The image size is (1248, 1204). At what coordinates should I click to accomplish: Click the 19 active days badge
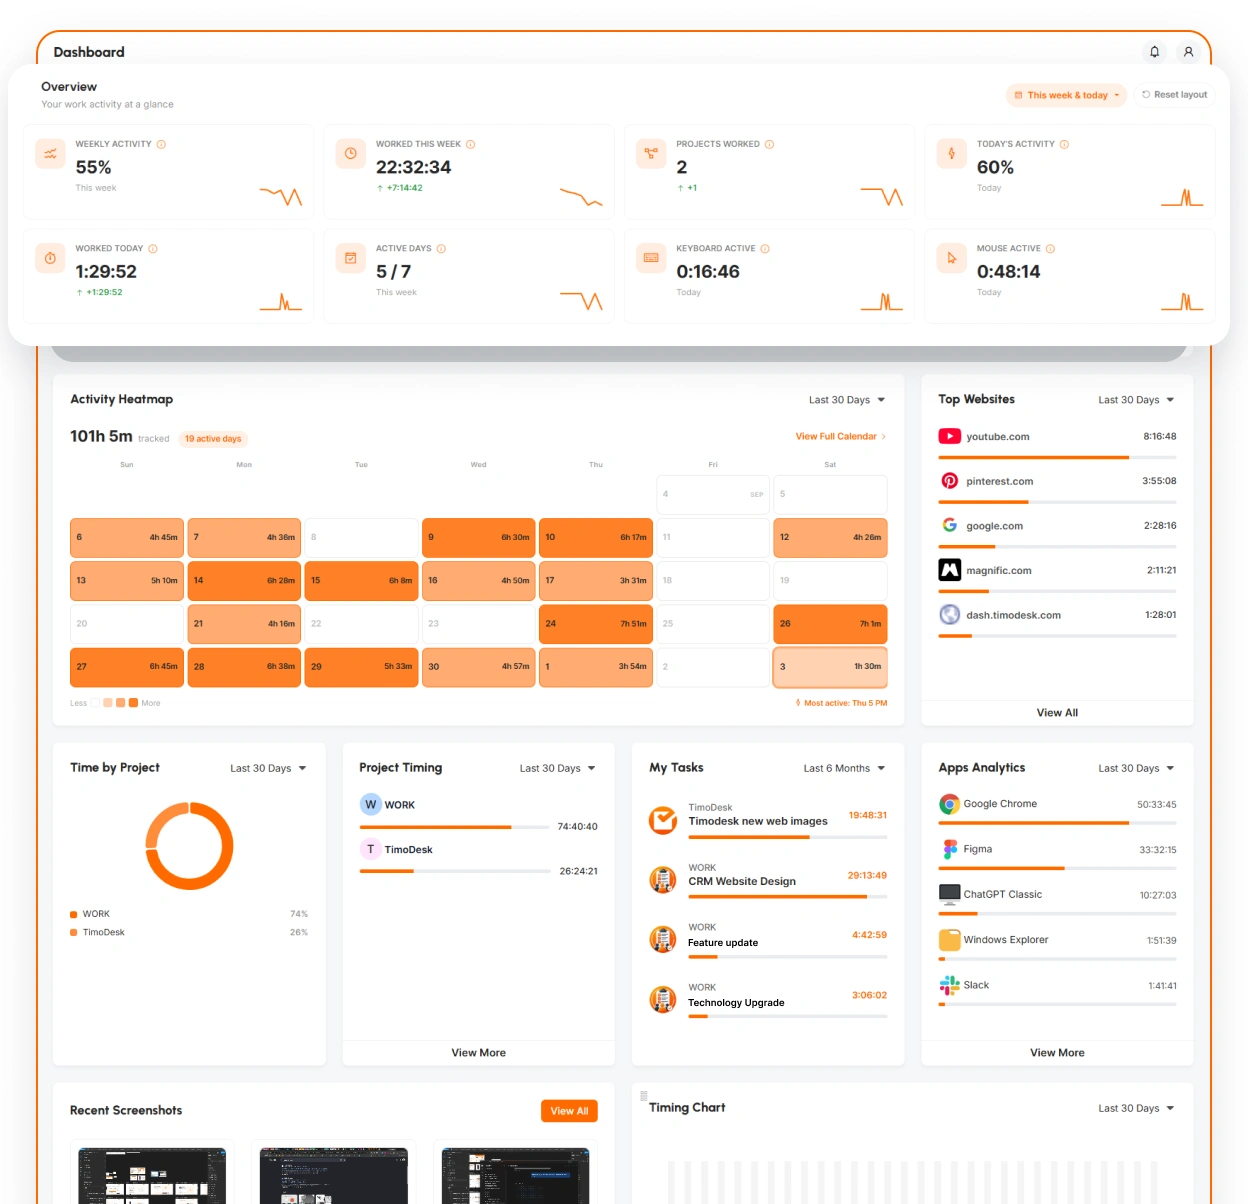tap(213, 439)
